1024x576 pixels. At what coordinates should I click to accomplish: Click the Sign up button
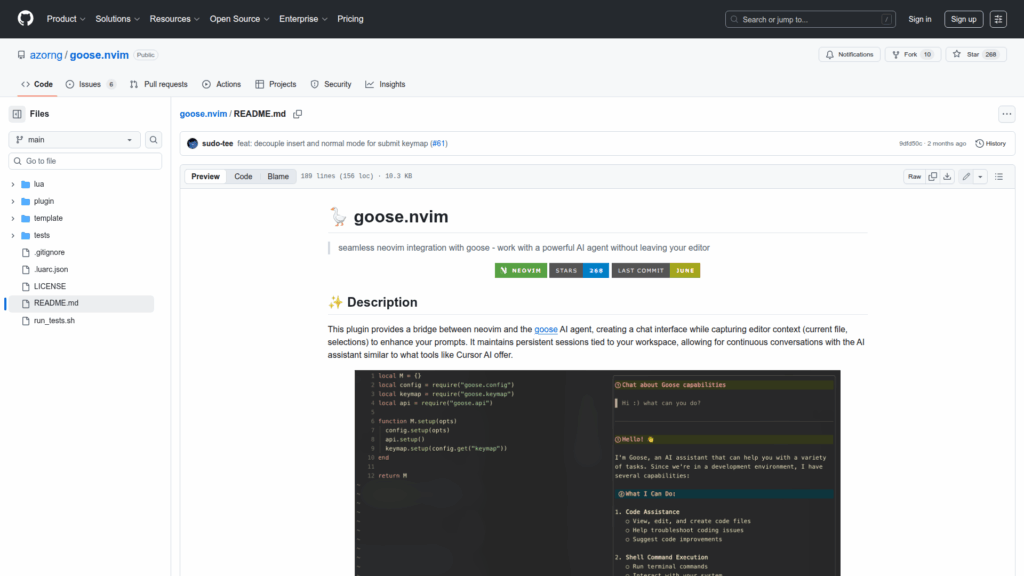pyautogui.click(x=963, y=19)
